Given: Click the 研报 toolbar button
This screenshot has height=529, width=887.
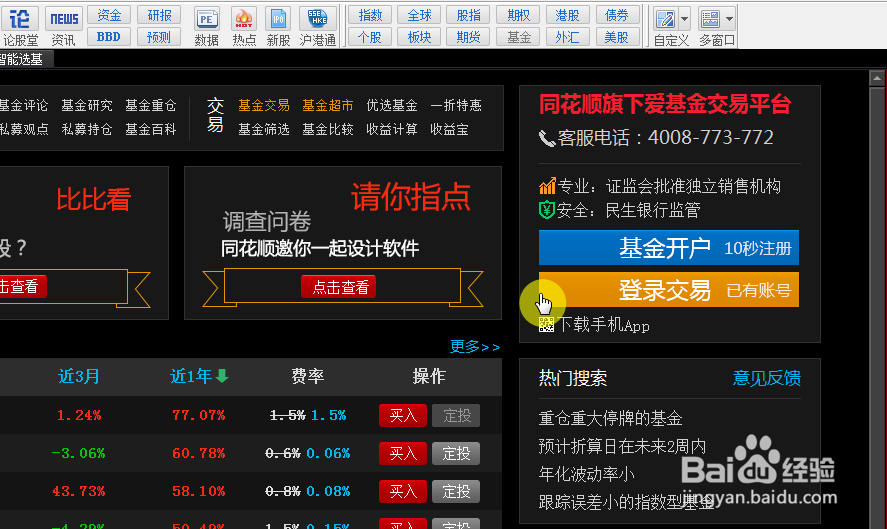Looking at the screenshot, I should pos(159,15).
